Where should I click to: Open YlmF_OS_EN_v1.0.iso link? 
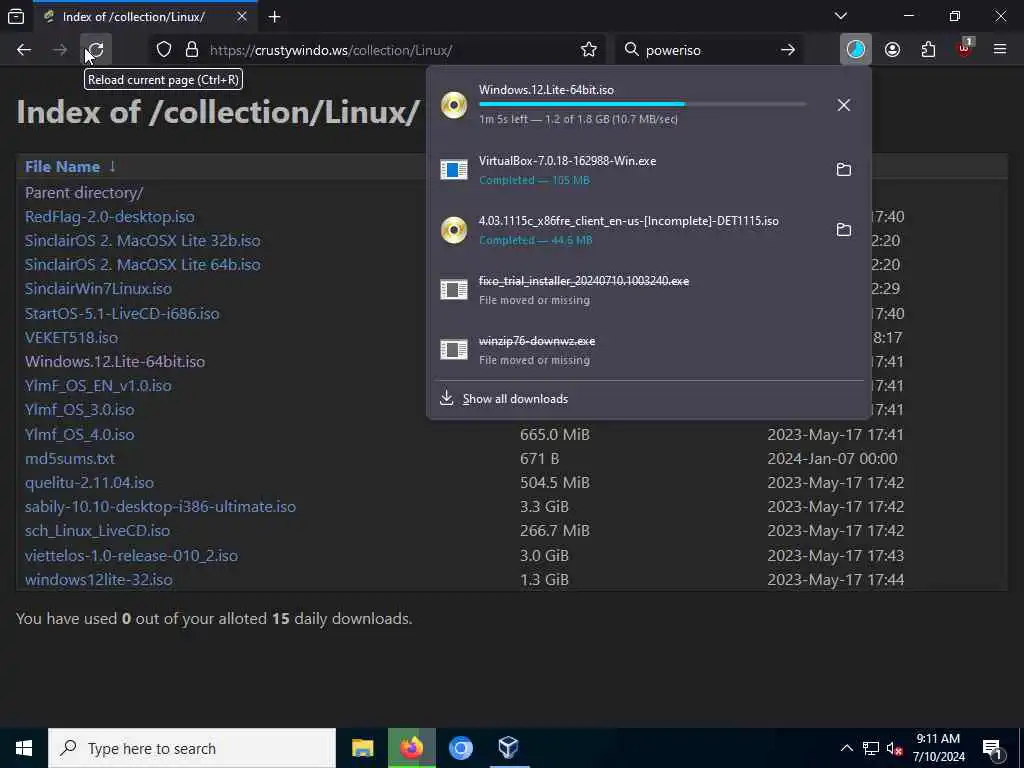click(98, 385)
